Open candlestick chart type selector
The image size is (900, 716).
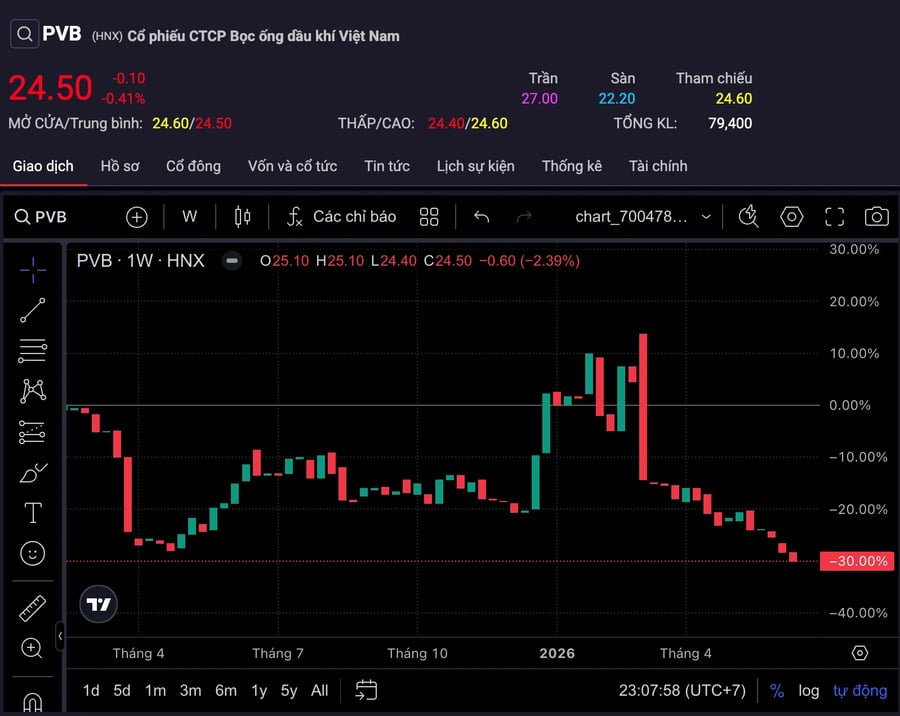point(242,216)
